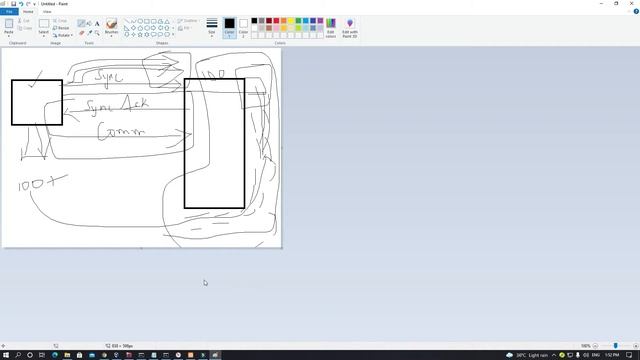Image resolution: width=640 pixels, height=360 pixels.
Task: Open the weather Light rain widget
Action: pyautogui.click(x=527, y=355)
